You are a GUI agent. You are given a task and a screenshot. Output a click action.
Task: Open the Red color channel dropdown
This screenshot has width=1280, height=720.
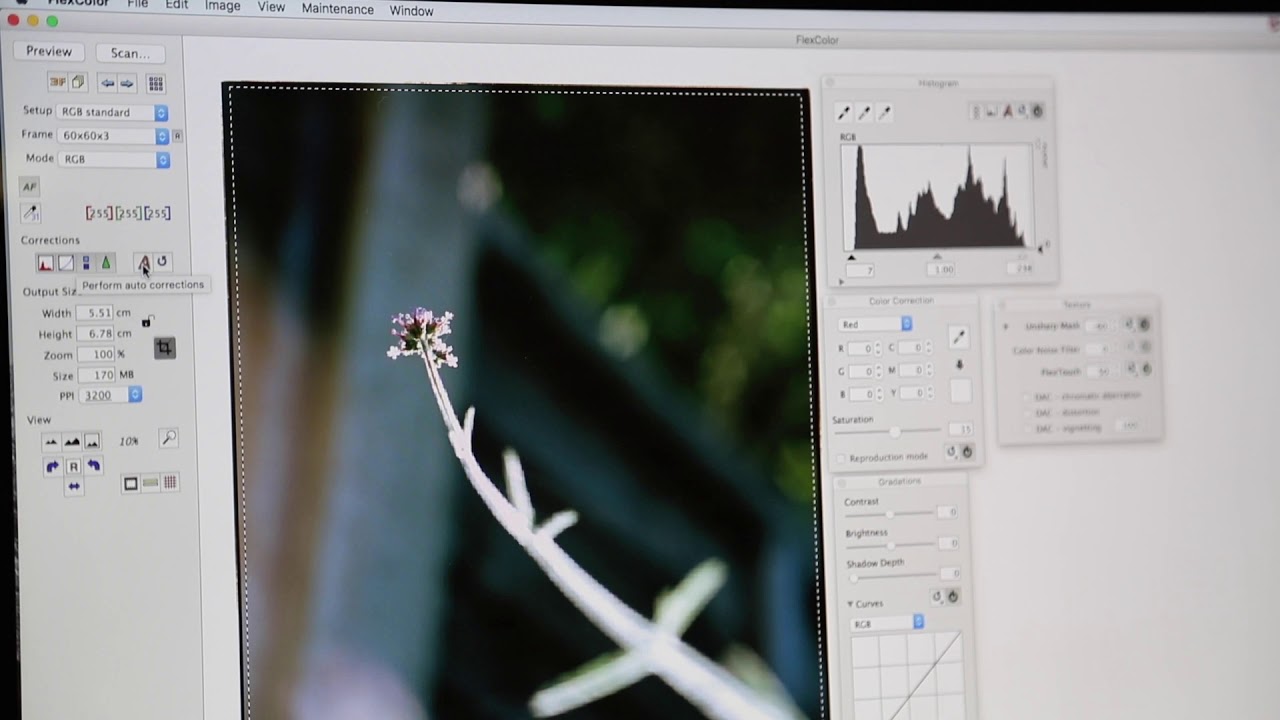(x=875, y=324)
